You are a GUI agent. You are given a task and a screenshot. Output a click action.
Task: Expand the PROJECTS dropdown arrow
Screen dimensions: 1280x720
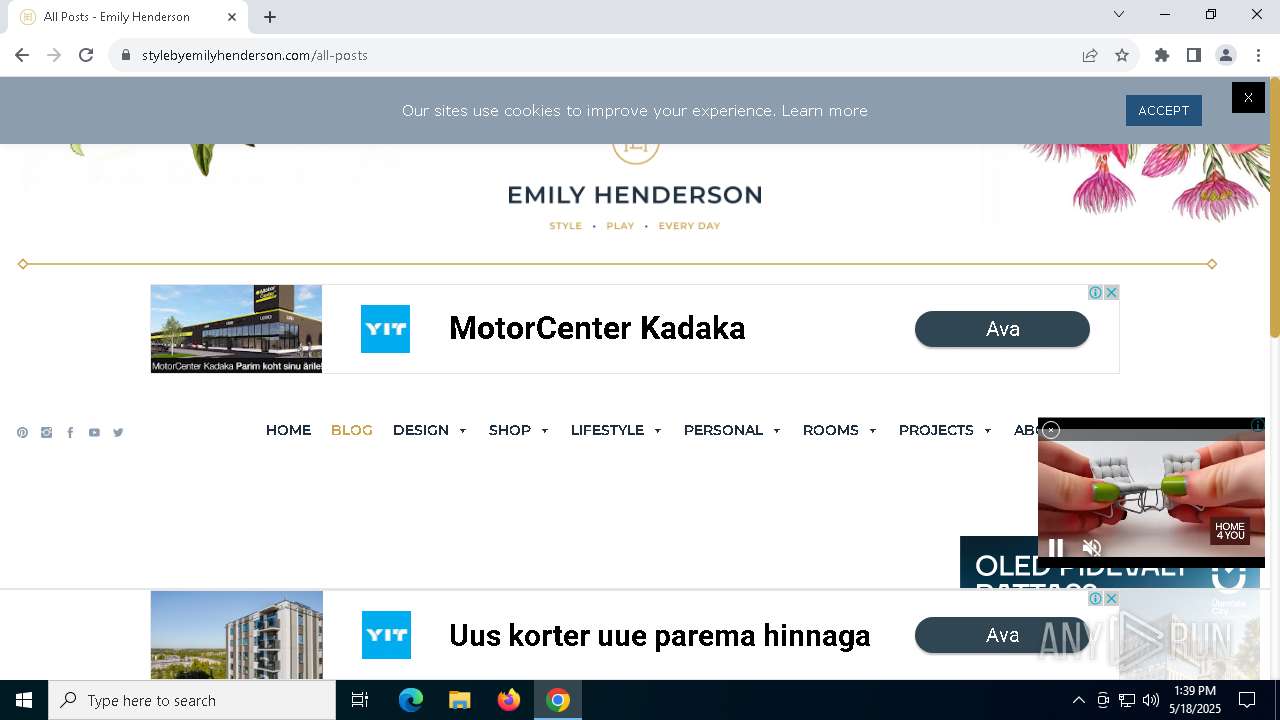tap(988, 431)
